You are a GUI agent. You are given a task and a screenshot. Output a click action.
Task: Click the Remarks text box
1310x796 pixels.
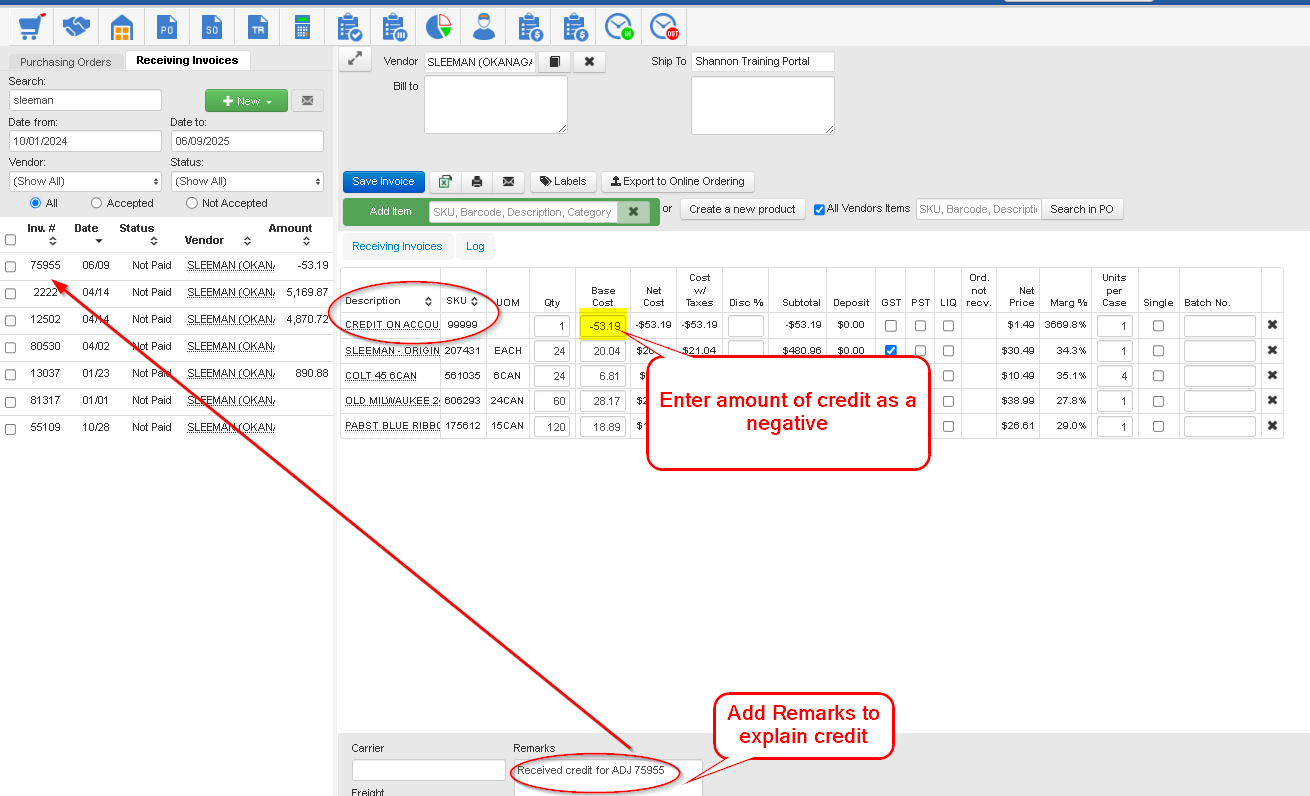608,778
